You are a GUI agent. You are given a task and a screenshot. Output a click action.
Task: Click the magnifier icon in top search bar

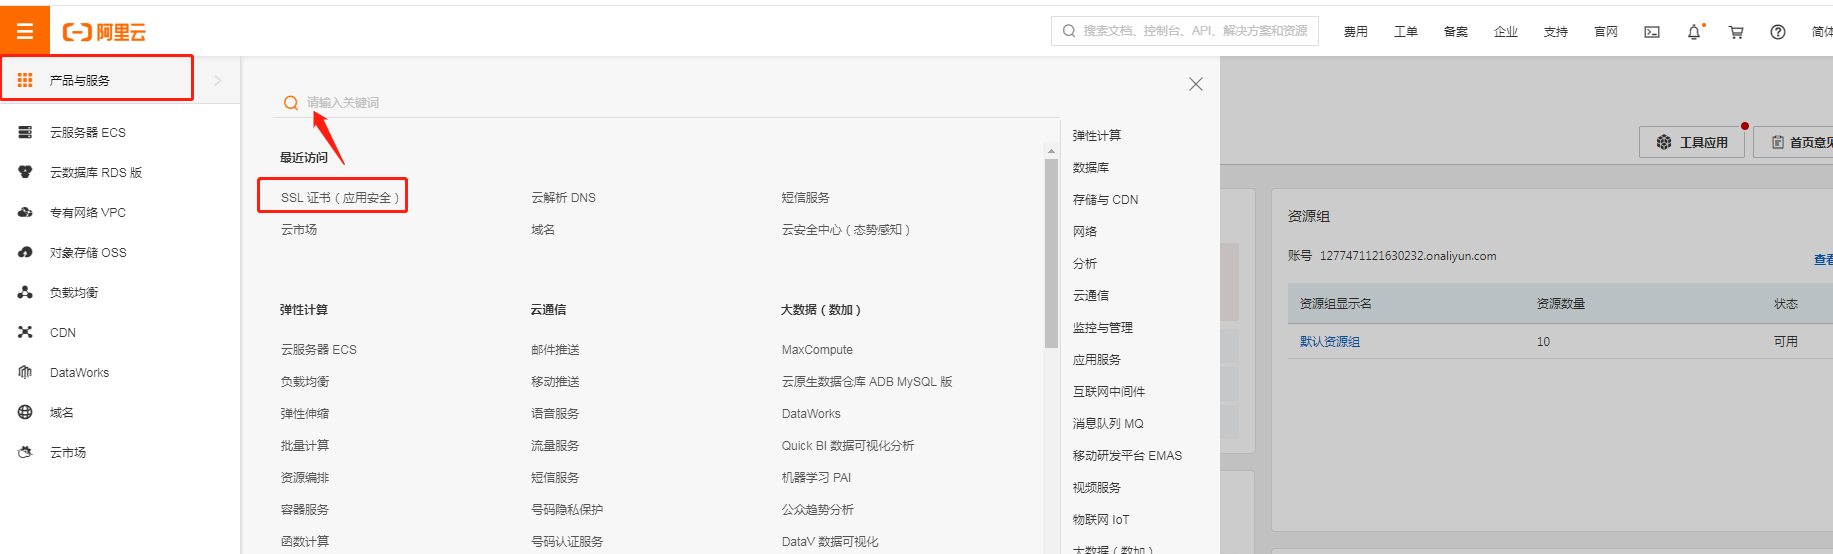pos(1069,31)
